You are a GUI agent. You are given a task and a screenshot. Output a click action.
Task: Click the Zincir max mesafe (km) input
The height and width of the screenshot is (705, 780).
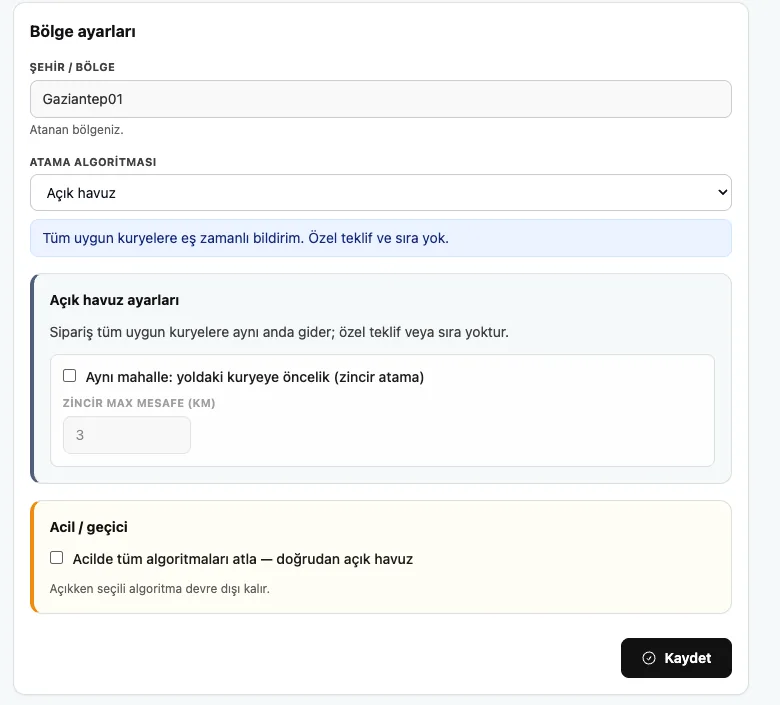[x=127, y=435]
